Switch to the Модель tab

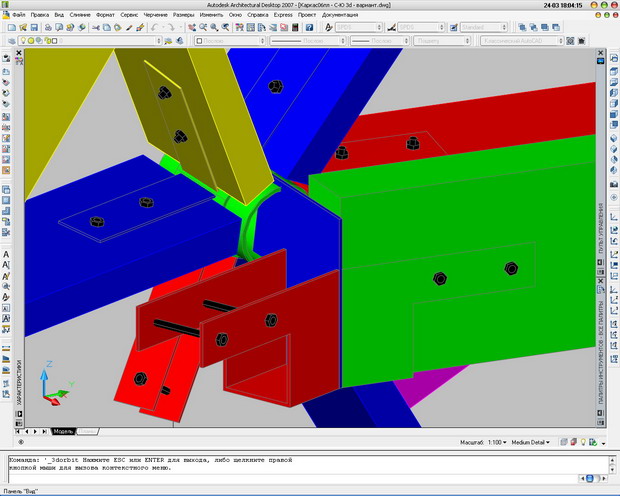pyautogui.click(x=63, y=432)
